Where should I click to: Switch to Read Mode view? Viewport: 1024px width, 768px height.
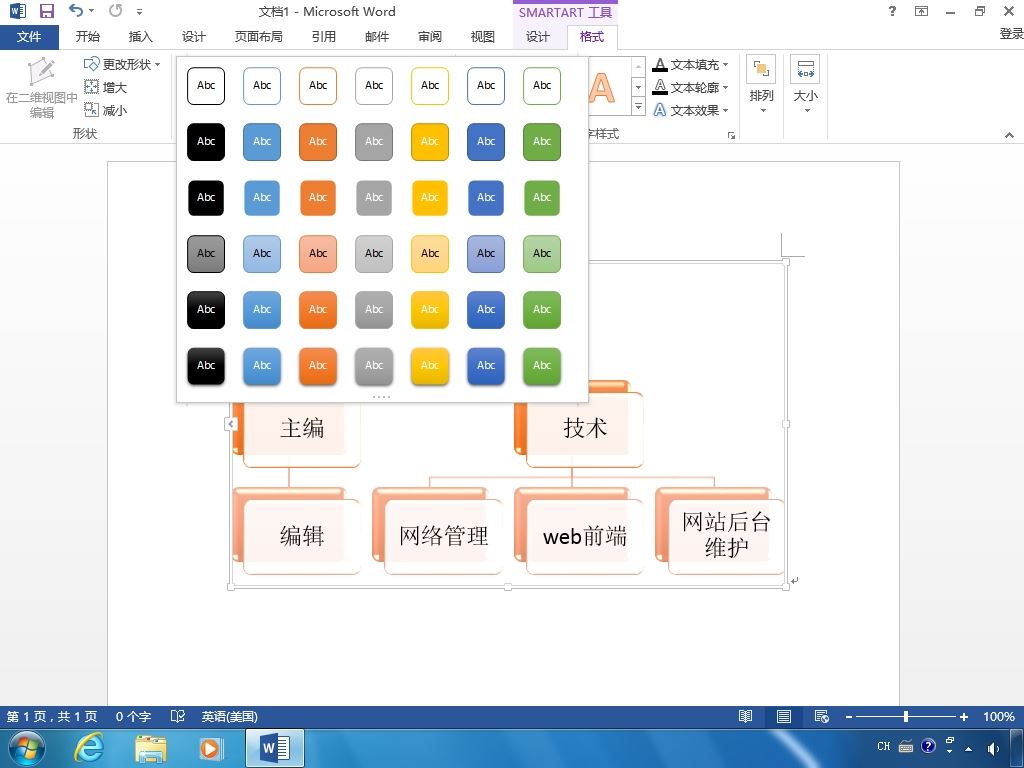[745, 716]
